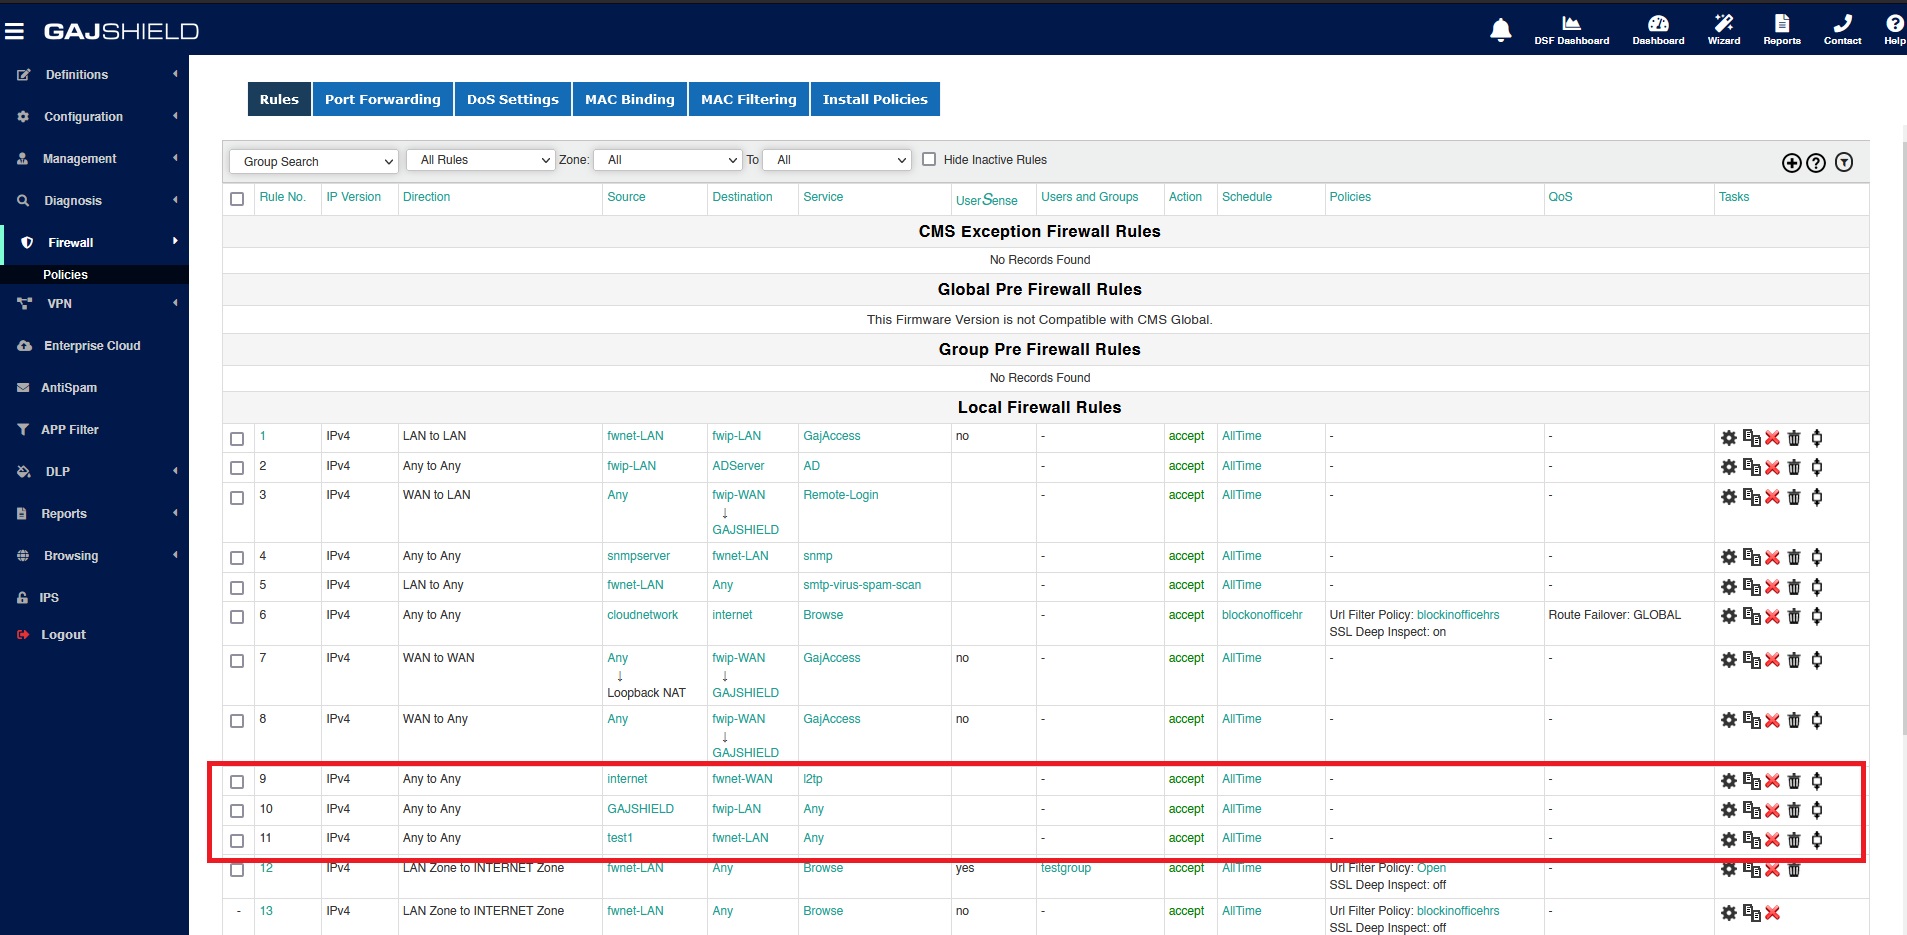The image size is (1907, 935).
Task: Edit rule 11 with its gear icon
Action: coord(1728,840)
